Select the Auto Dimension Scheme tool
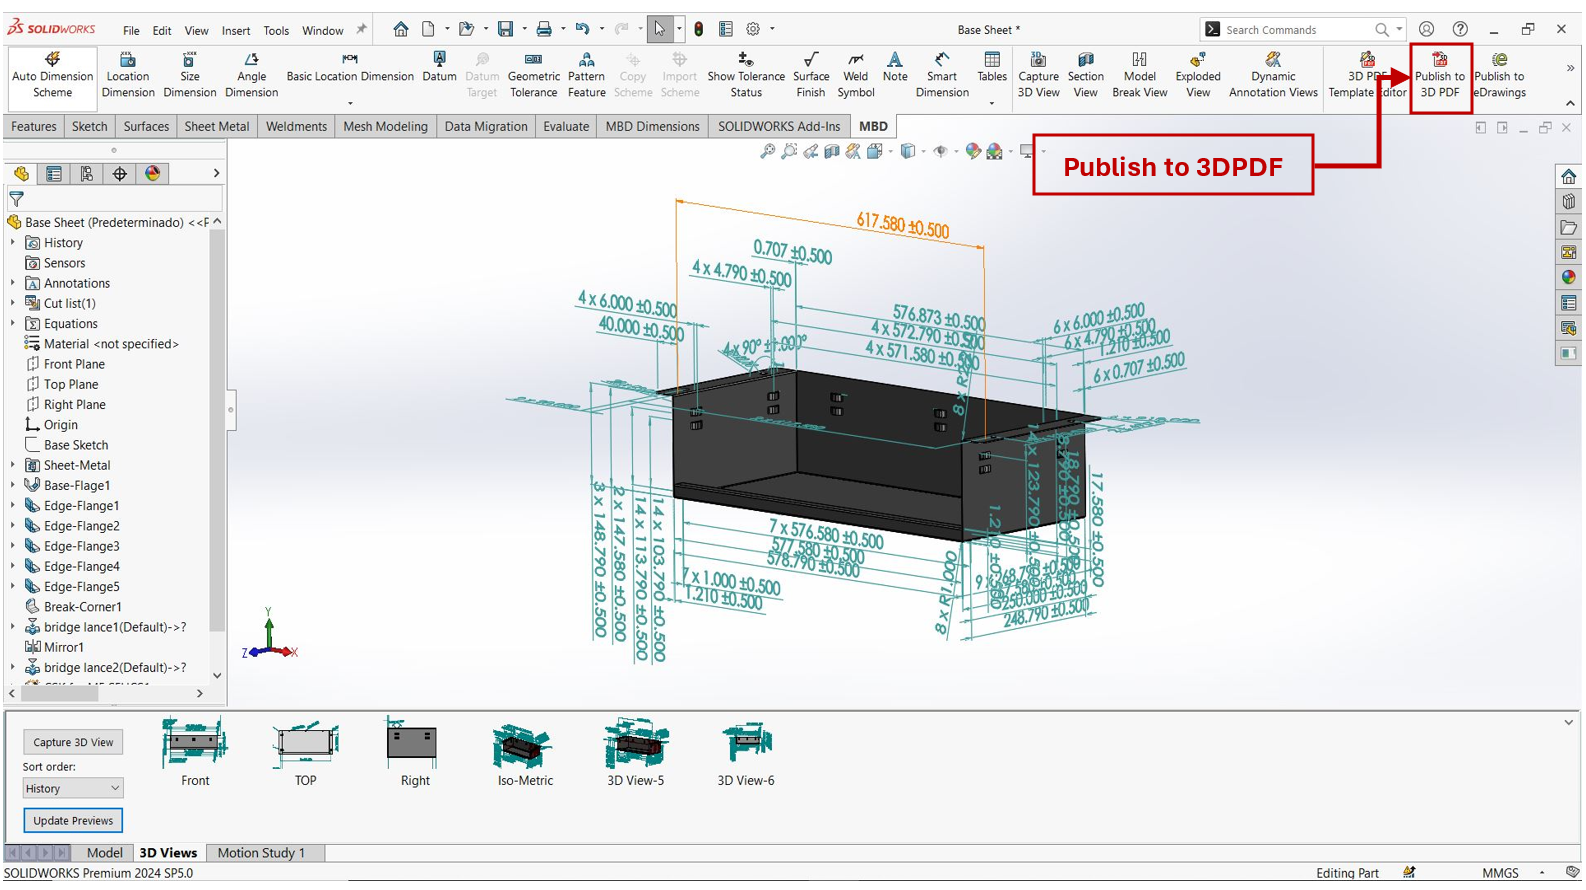The height and width of the screenshot is (890, 1586). pyautogui.click(x=52, y=75)
